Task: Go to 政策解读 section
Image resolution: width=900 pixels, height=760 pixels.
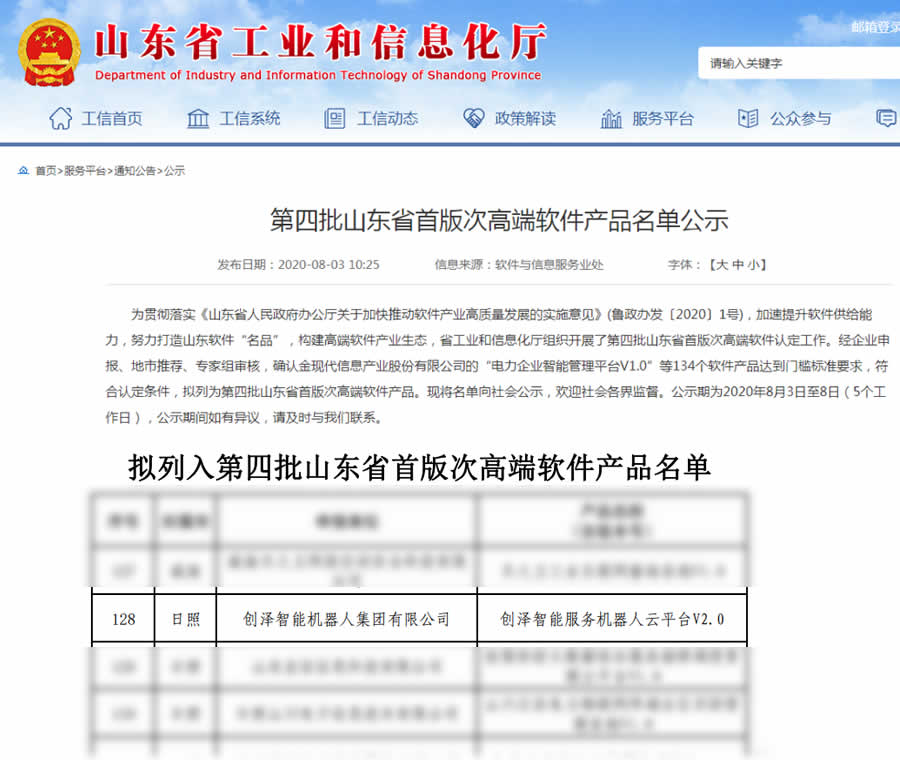Action: (525, 118)
